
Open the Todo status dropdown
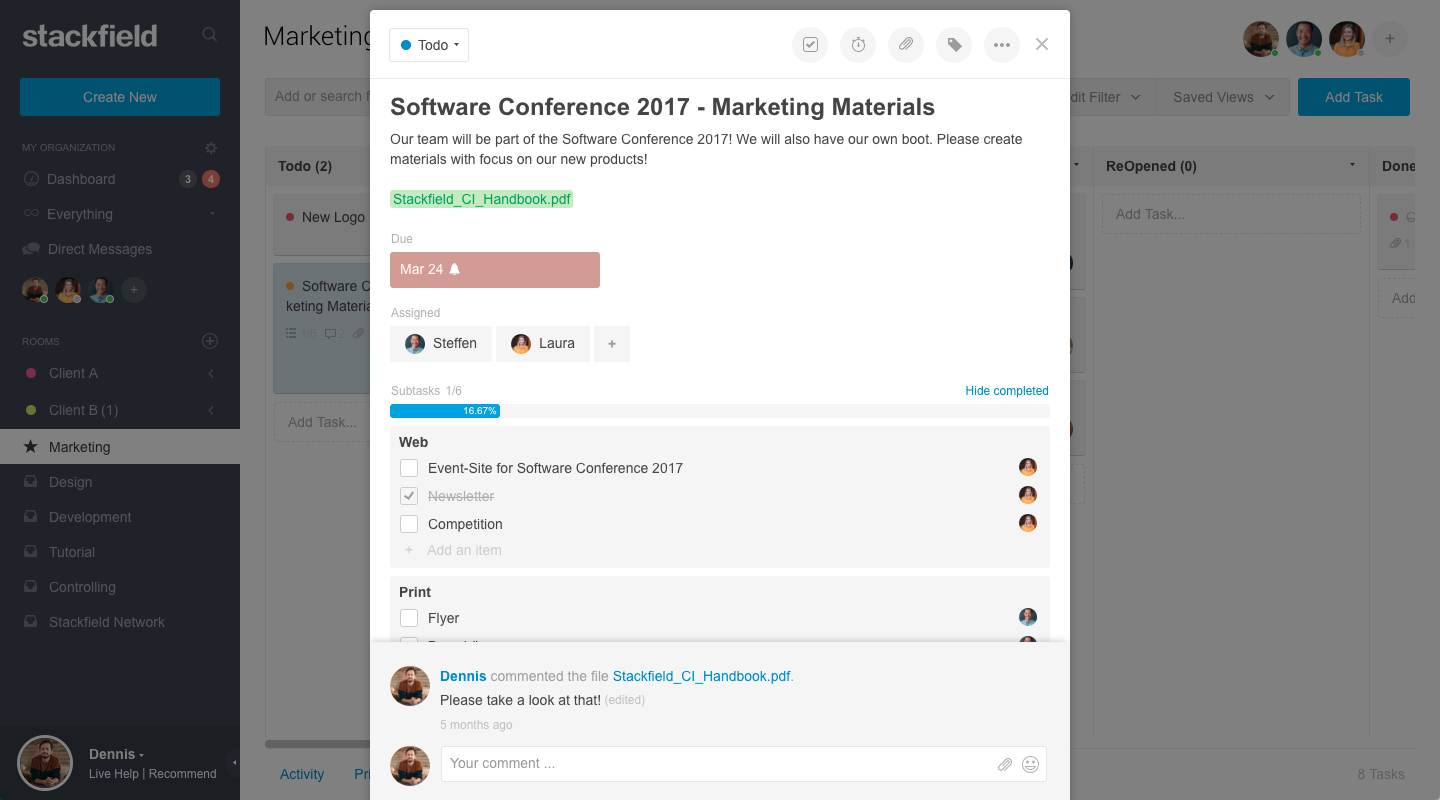[x=429, y=45]
